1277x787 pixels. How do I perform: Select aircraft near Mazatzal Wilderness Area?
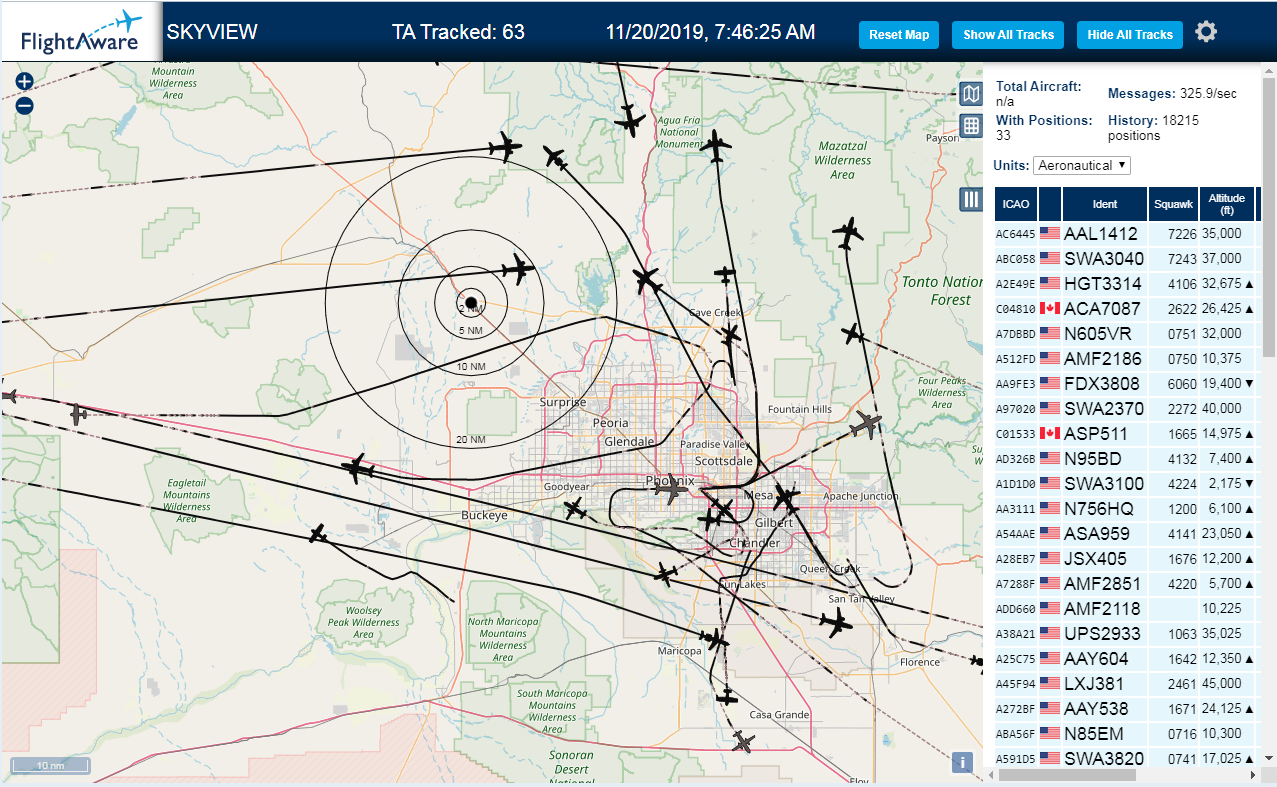pyautogui.click(x=848, y=233)
